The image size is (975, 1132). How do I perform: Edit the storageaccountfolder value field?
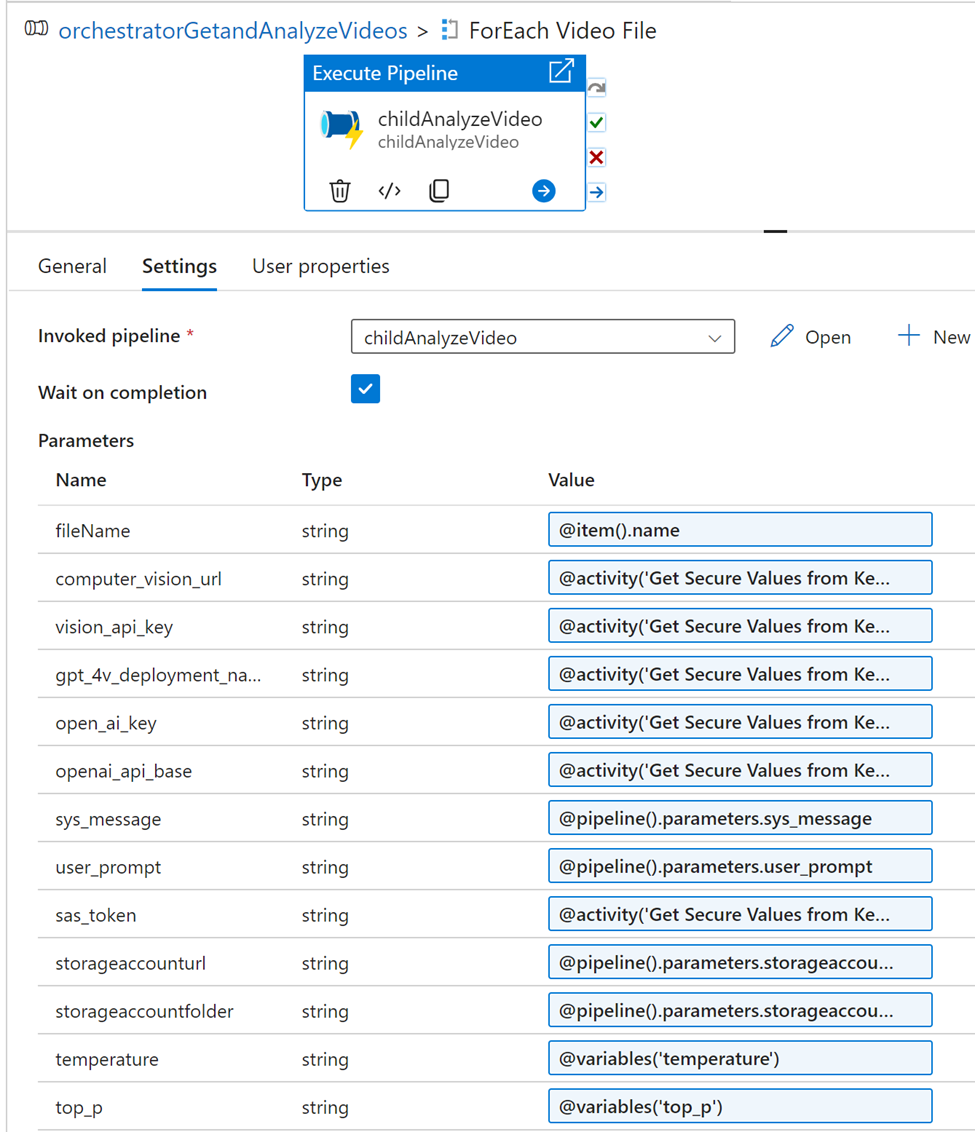[x=740, y=1010]
